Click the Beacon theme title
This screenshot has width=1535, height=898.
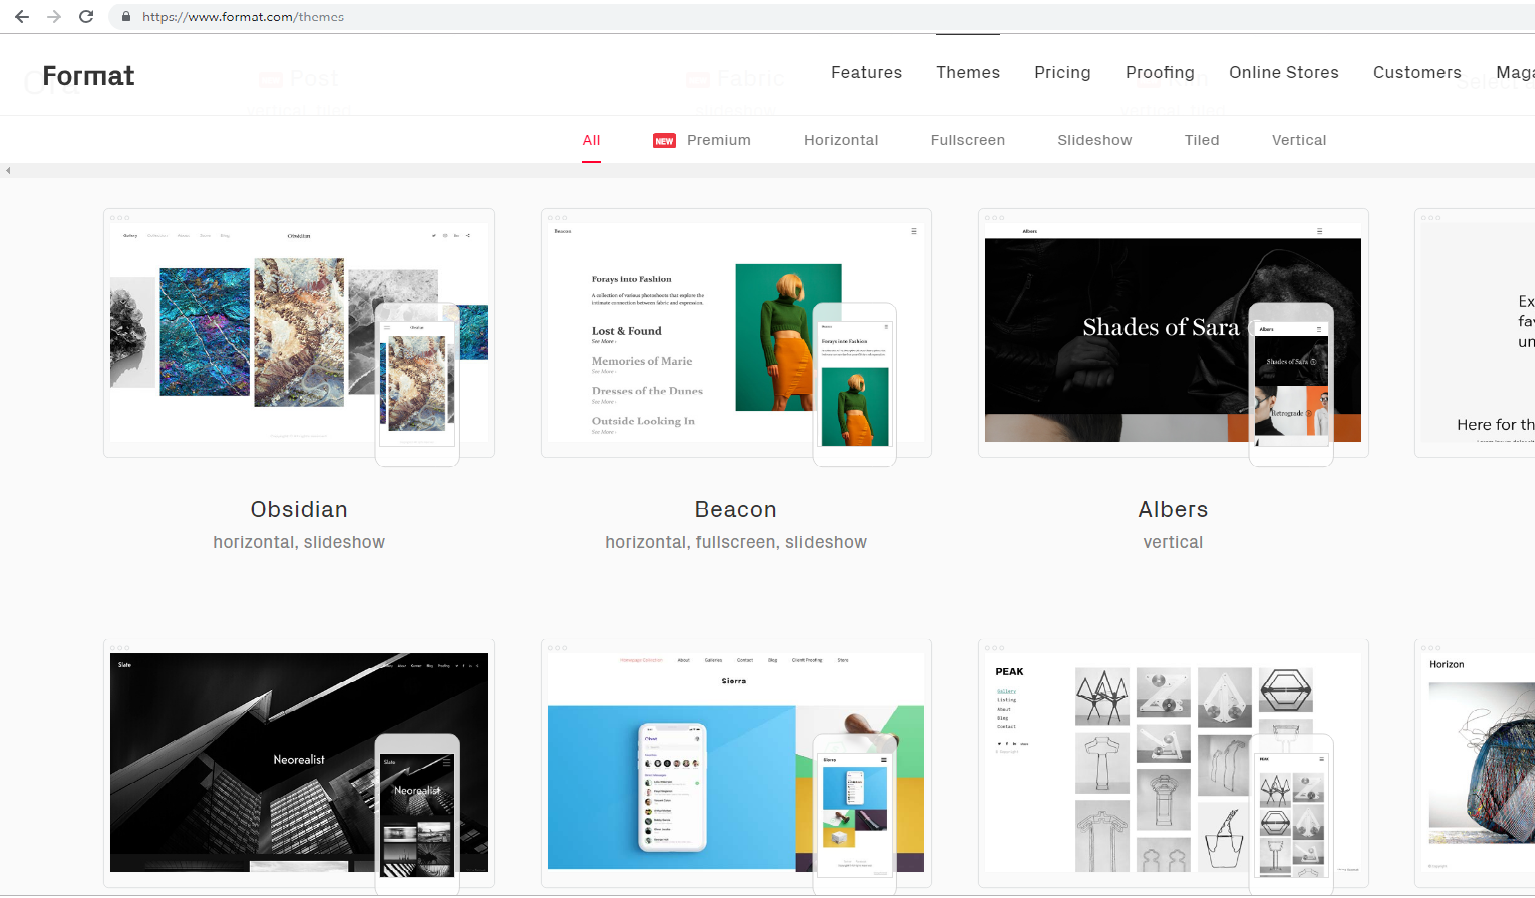coord(735,509)
